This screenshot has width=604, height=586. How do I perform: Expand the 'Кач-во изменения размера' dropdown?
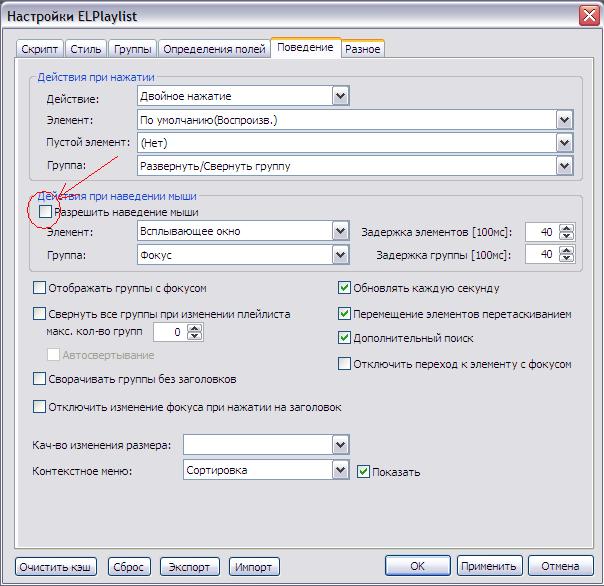(340, 444)
